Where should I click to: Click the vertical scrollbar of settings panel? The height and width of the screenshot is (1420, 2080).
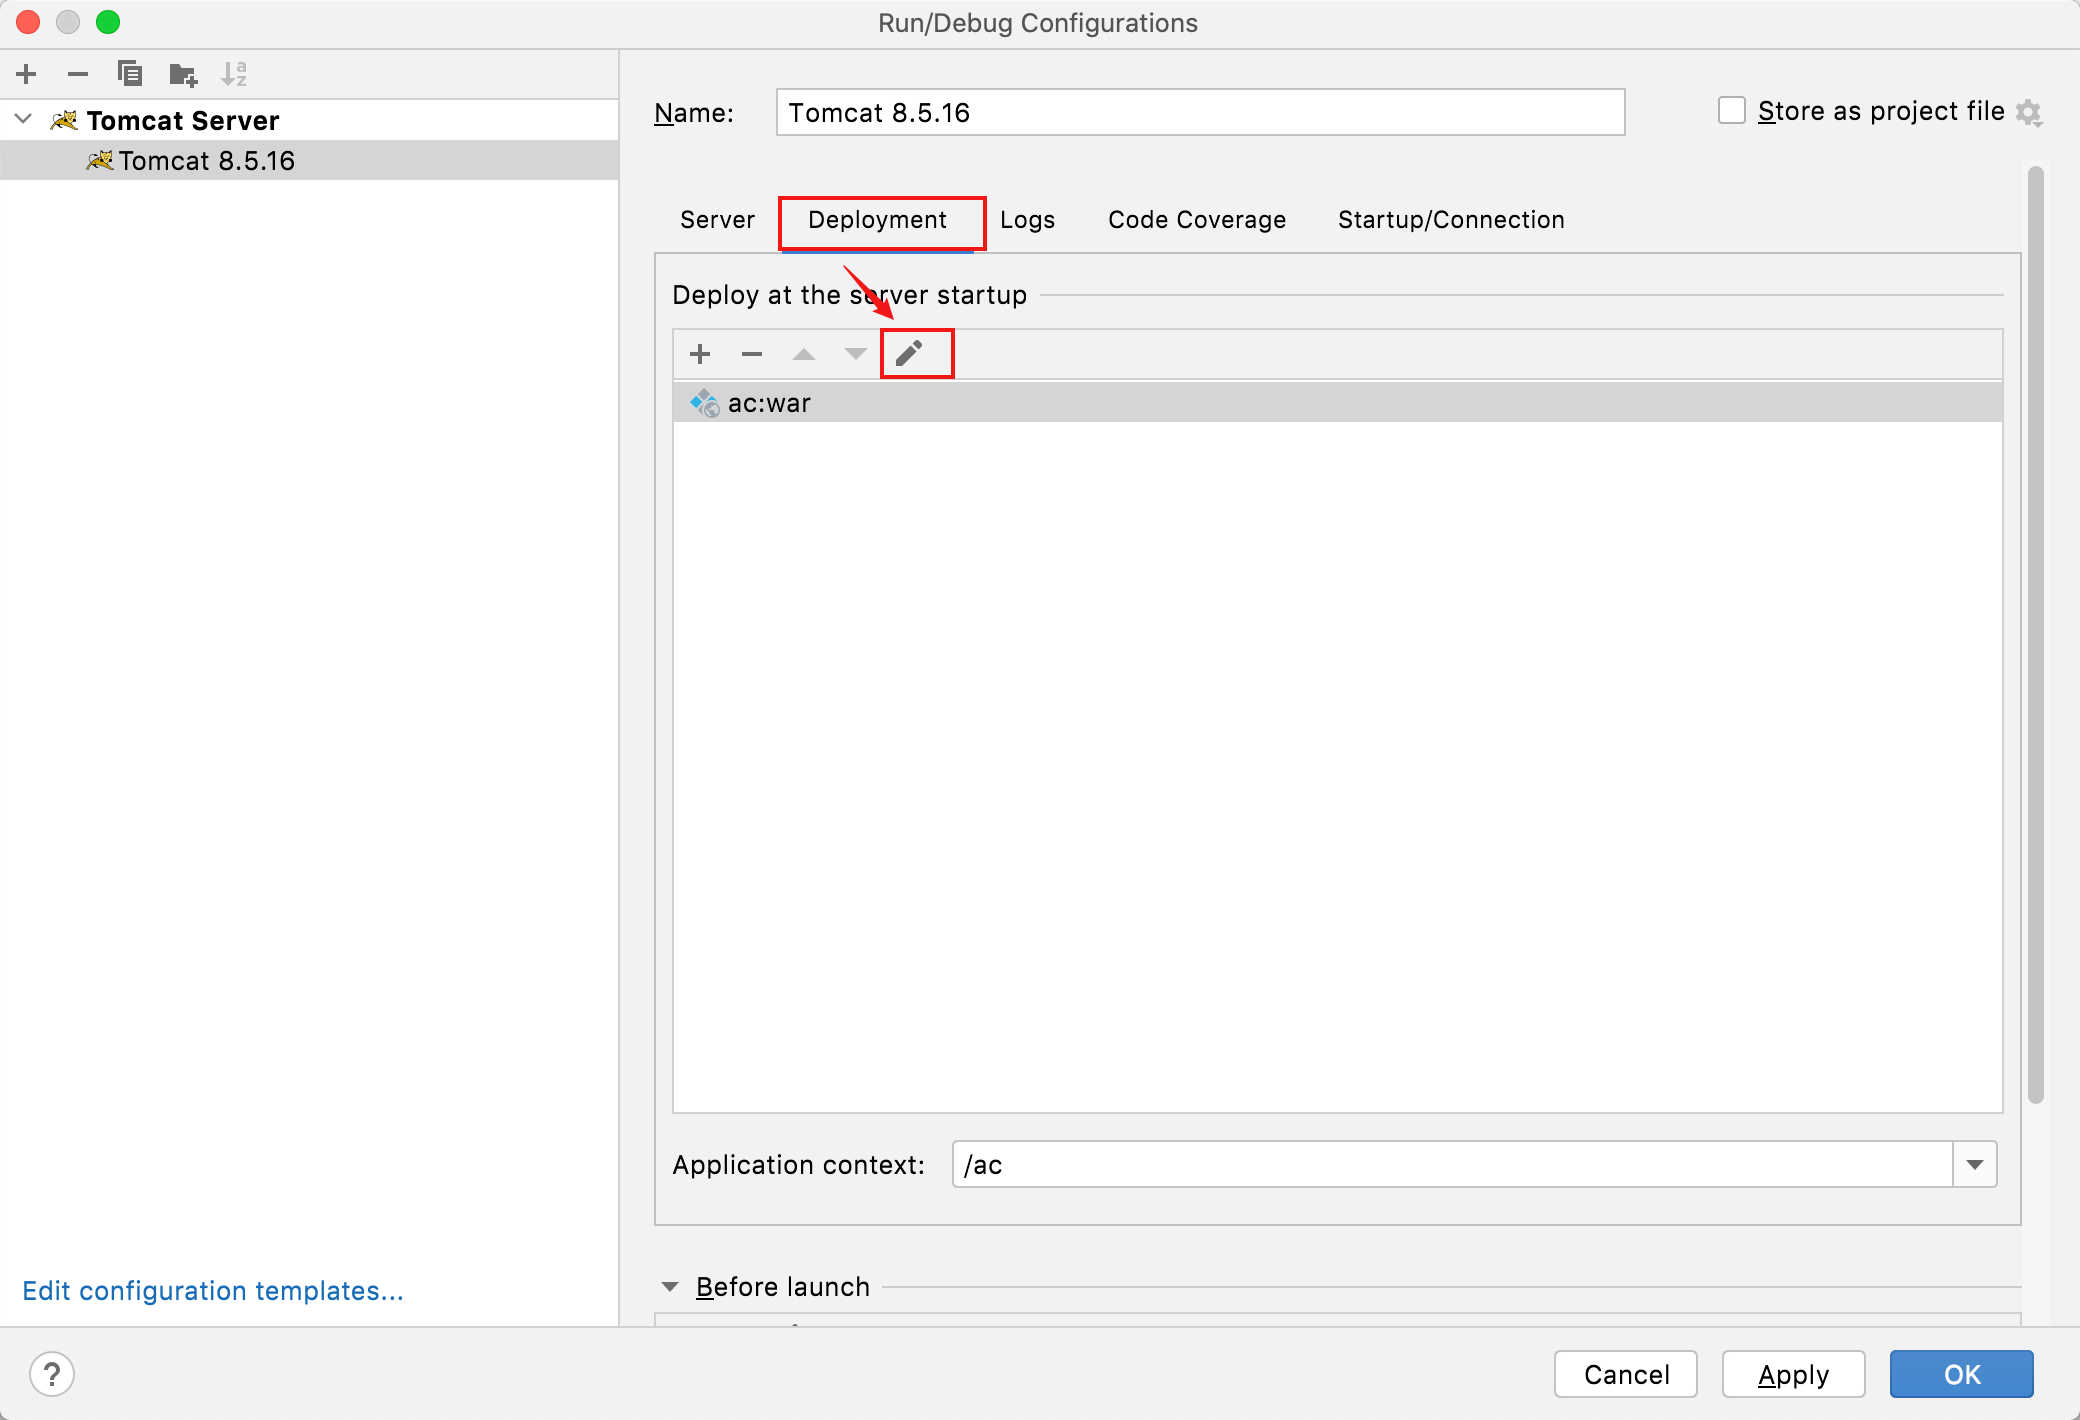point(2035,635)
